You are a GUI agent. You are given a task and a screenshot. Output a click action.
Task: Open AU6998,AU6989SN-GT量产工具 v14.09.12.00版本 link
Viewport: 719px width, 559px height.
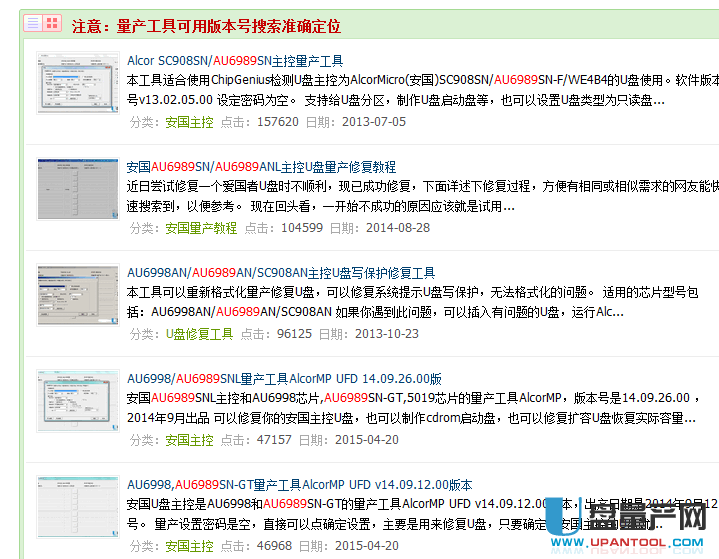(x=300, y=485)
